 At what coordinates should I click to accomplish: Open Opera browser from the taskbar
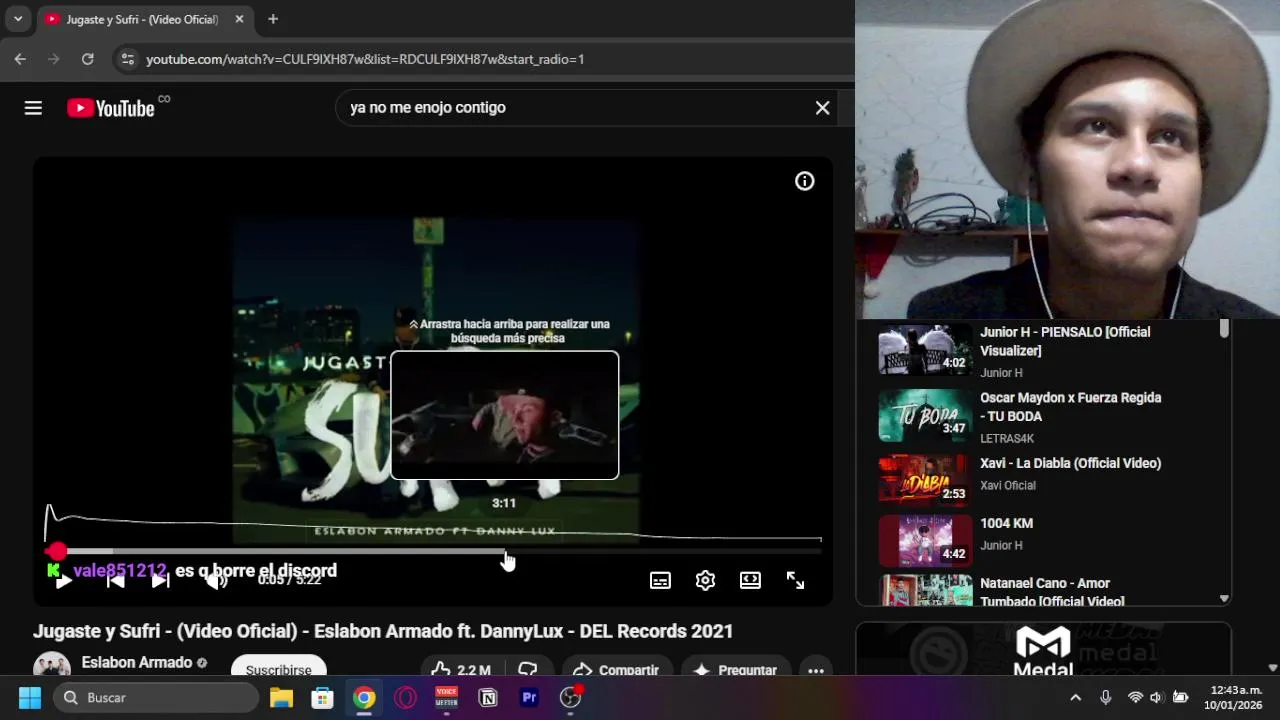tap(405, 698)
